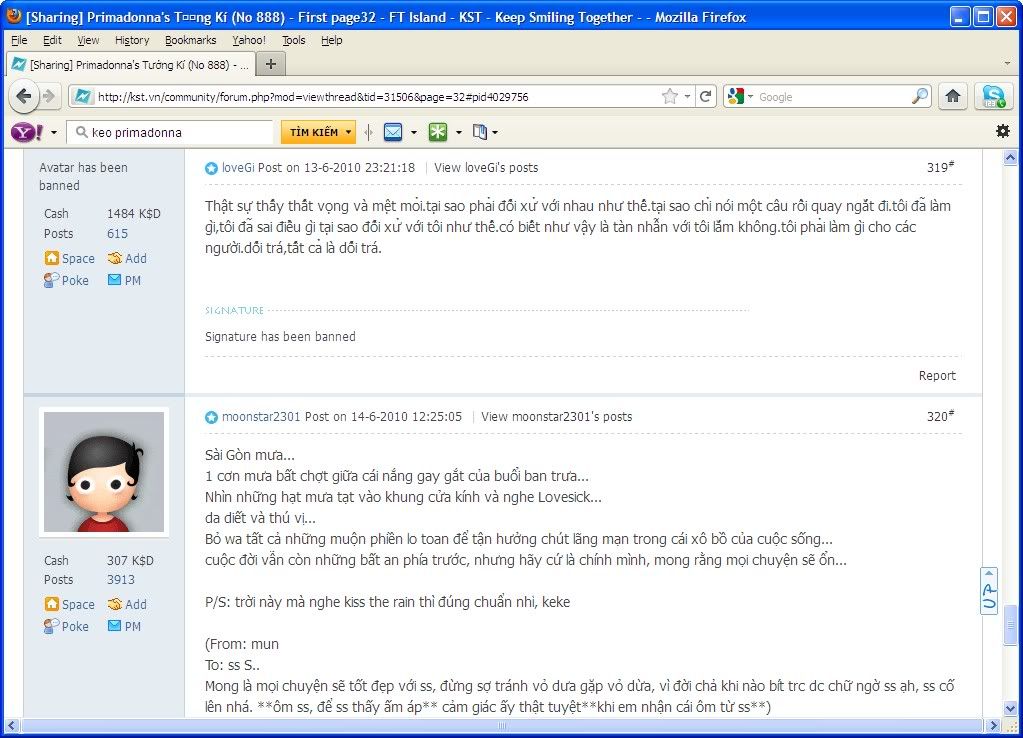Open loveGi's Space link
This screenshot has width=1023, height=738.
[70, 258]
